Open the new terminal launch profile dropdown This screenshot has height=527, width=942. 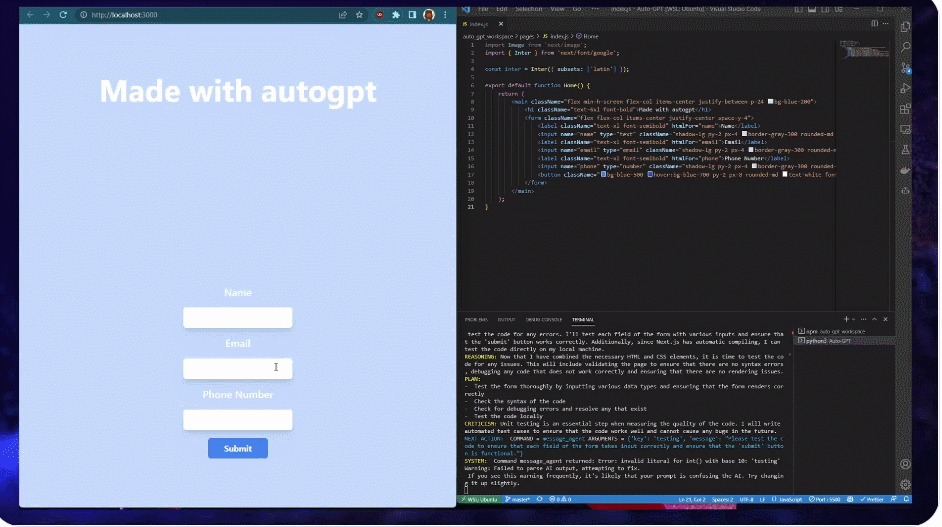[x=855, y=318]
